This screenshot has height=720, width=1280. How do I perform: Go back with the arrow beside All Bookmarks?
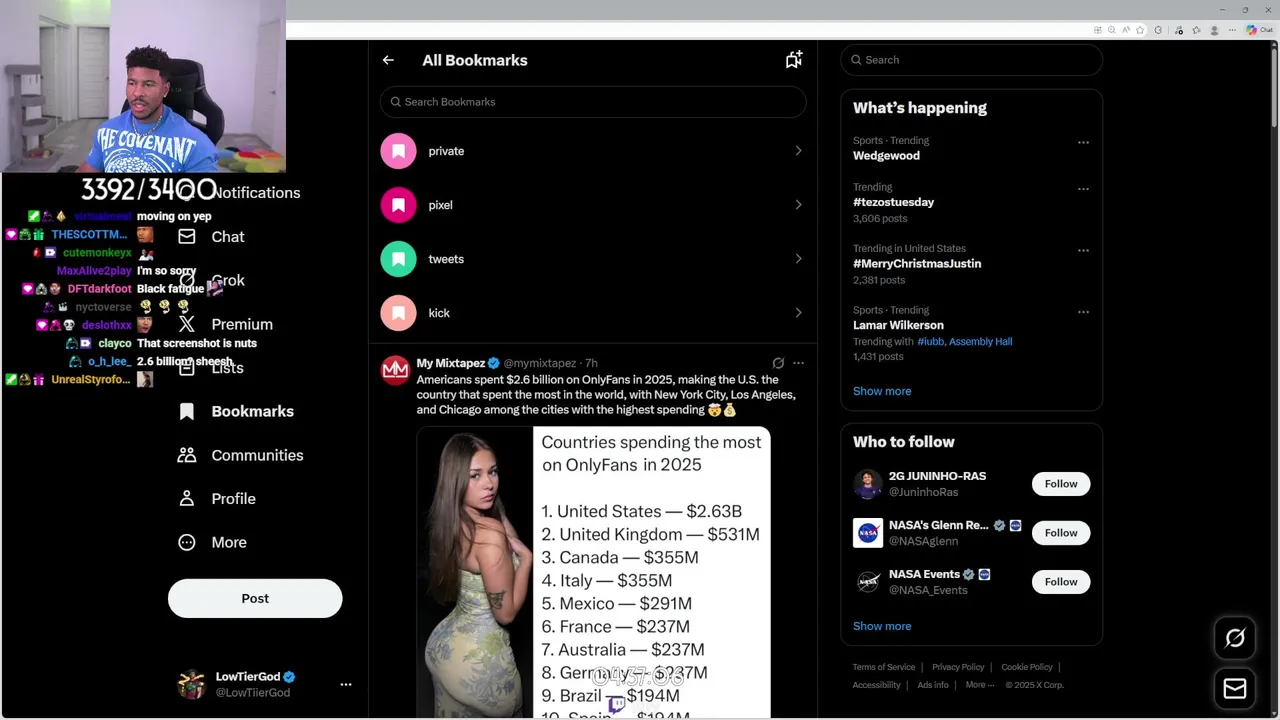(x=388, y=60)
